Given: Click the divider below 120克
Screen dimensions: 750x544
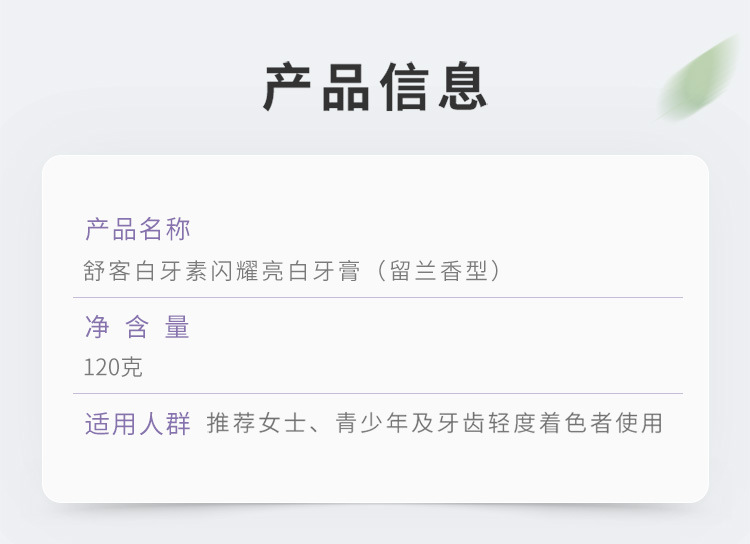Looking at the screenshot, I should pos(378,393).
